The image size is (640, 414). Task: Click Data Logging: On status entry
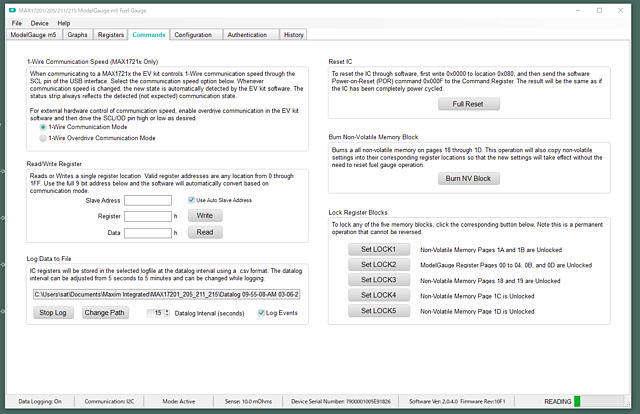point(40,401)
